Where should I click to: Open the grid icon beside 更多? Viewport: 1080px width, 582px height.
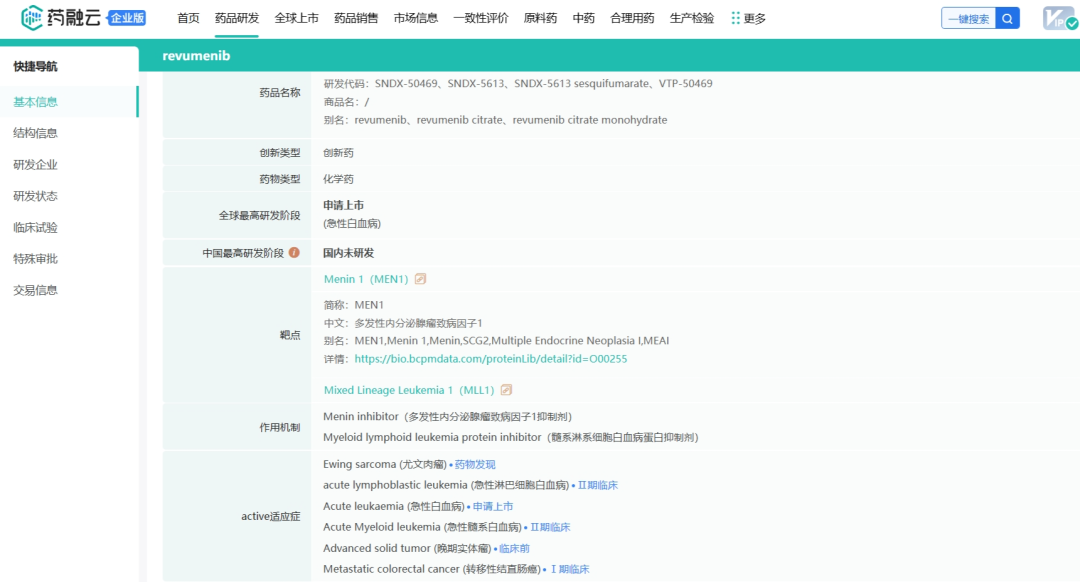click(x=736, y=18)
